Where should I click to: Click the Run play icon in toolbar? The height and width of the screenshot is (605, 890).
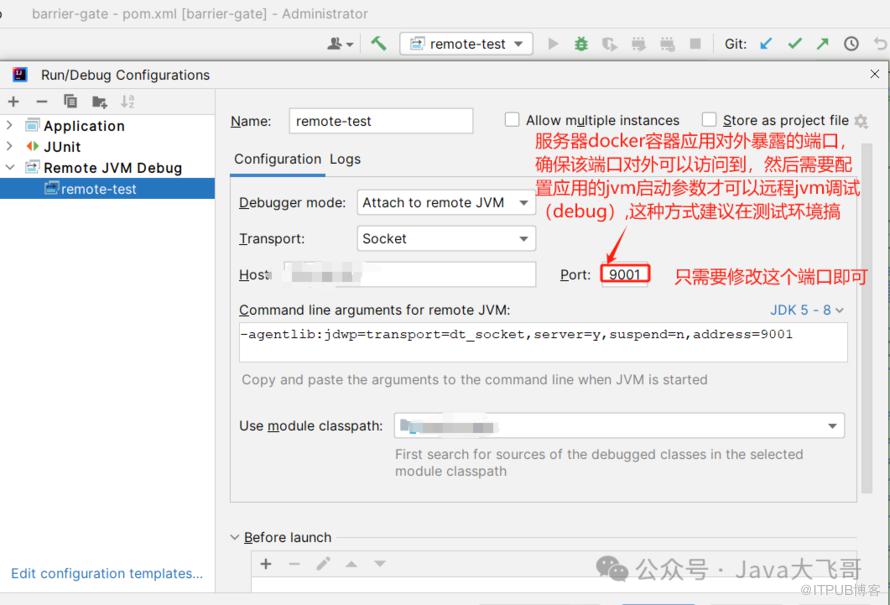553,44
